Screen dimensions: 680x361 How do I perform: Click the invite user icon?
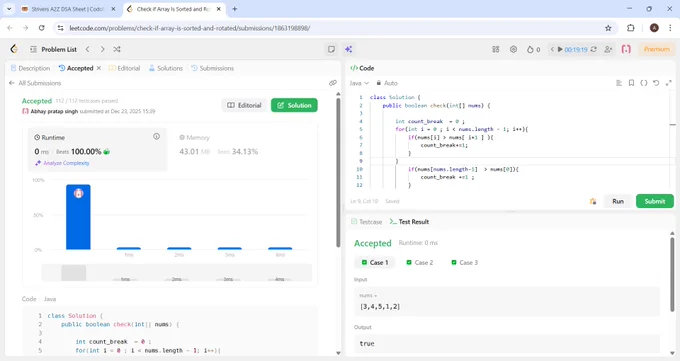(608, 49)
